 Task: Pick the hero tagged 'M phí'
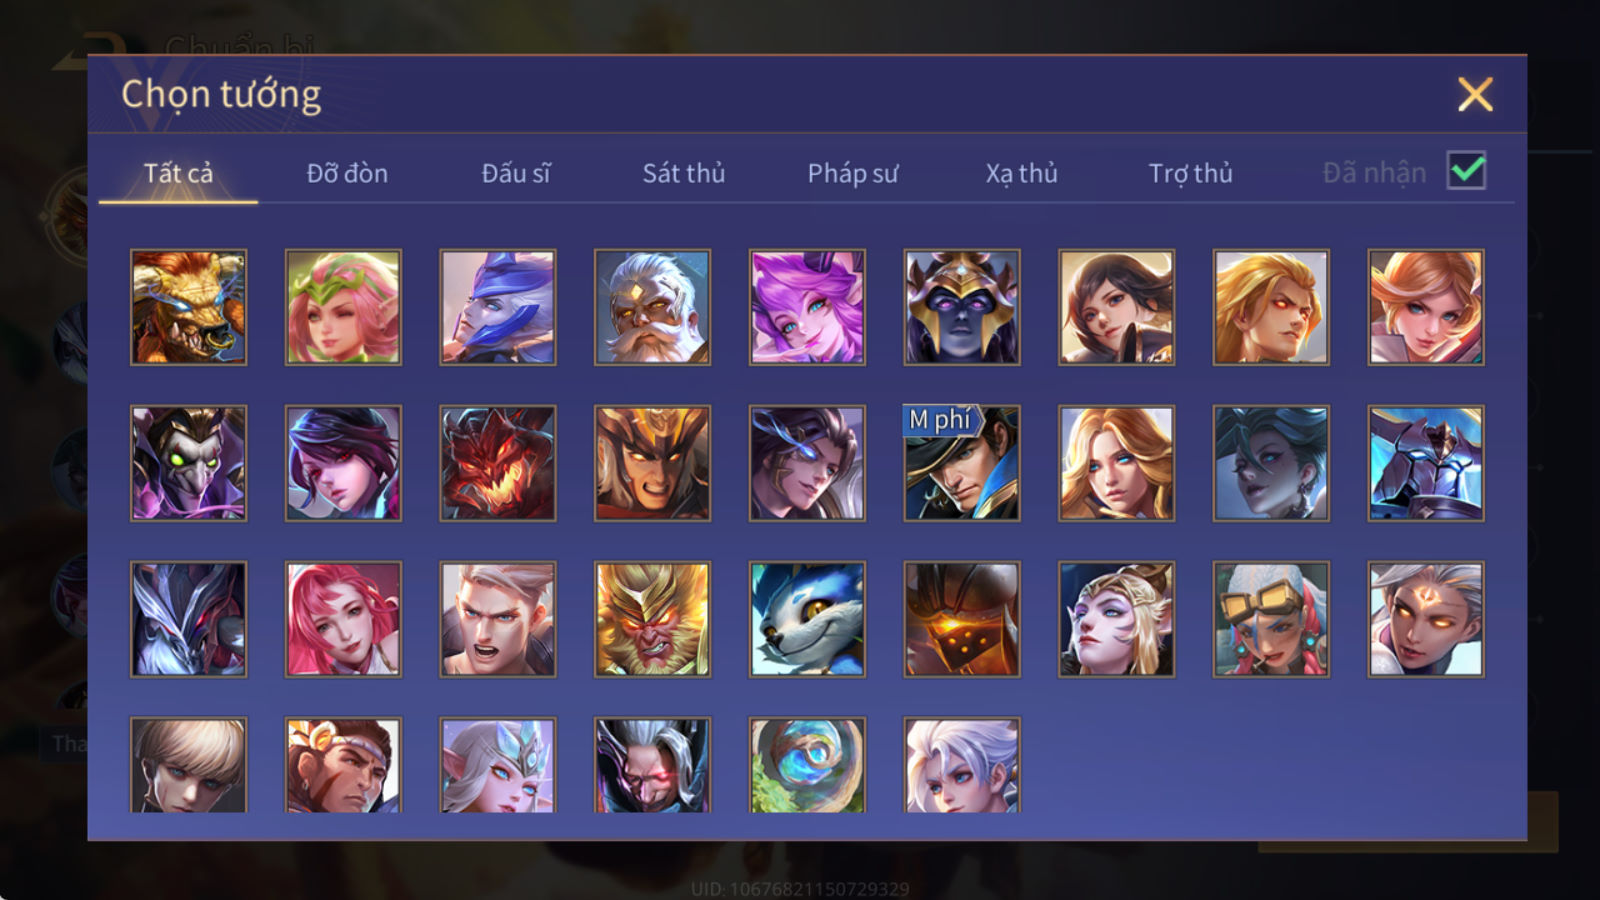click(962, 463)
